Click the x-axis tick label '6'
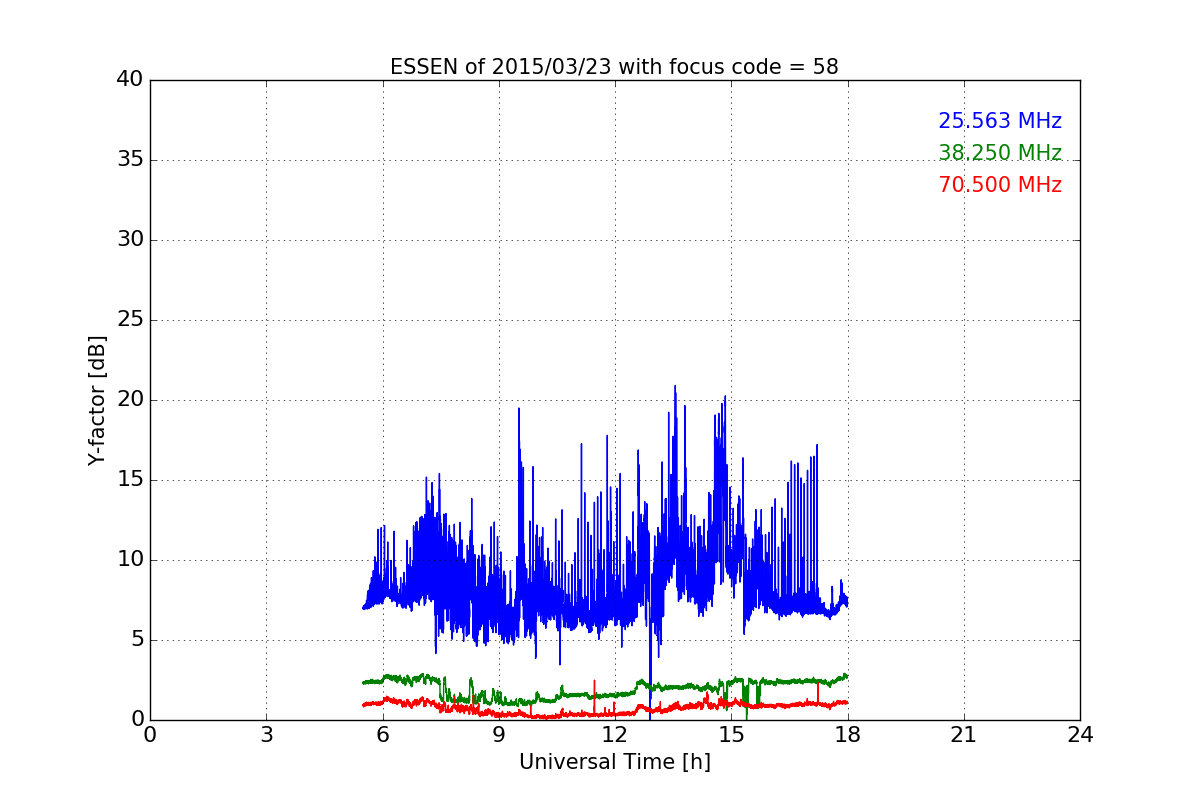This screenshot has width=1200, height=800. tap(382, 734)
